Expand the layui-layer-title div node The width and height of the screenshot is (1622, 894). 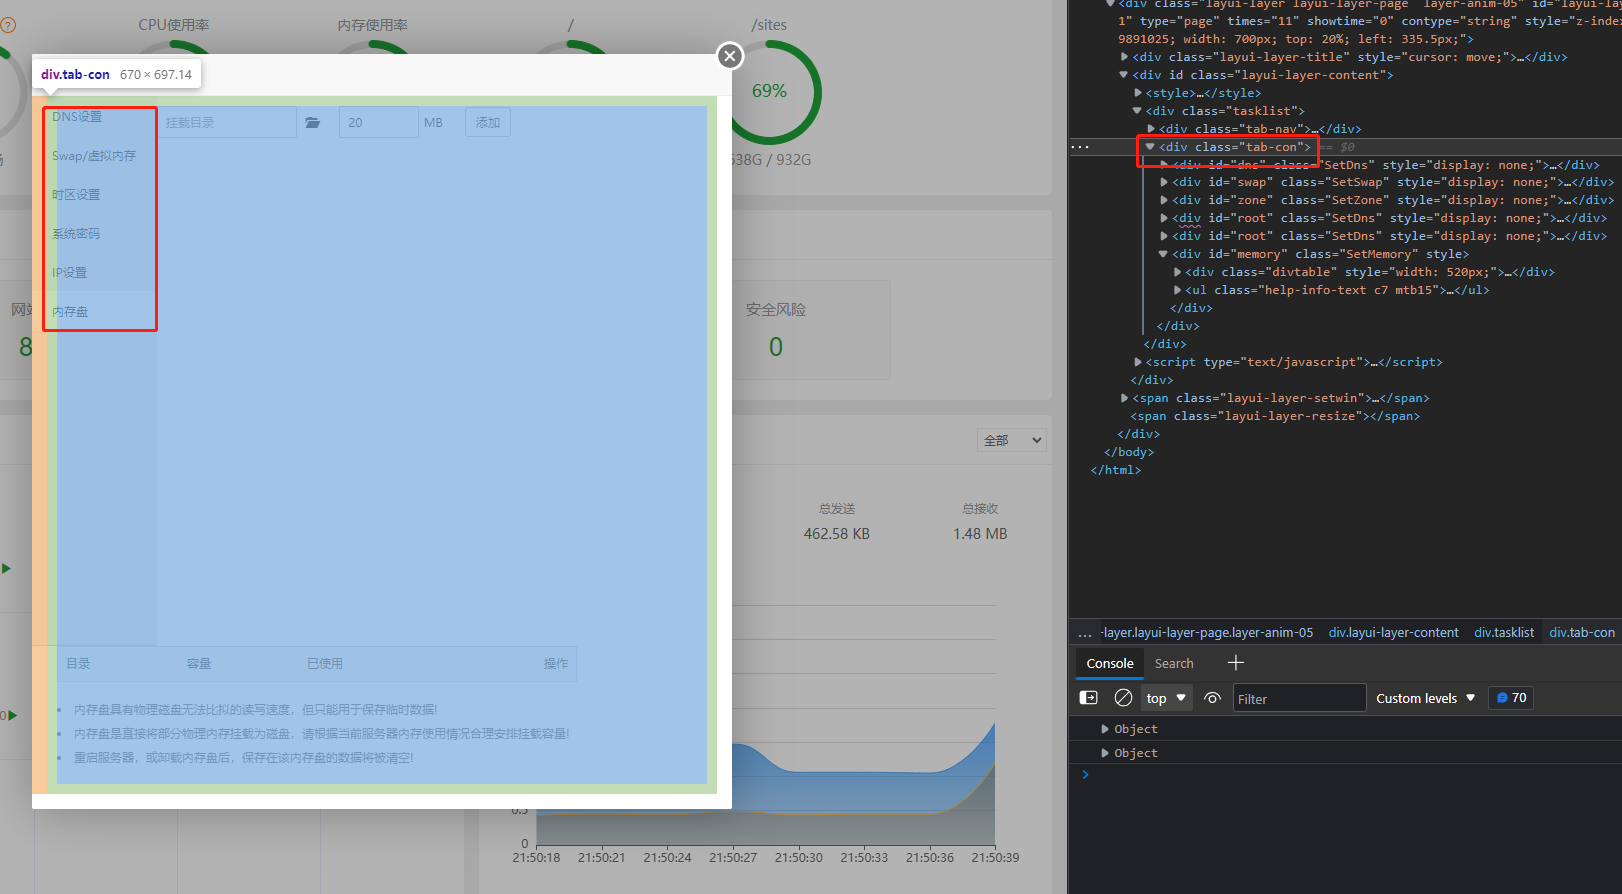pos(1125,57)
